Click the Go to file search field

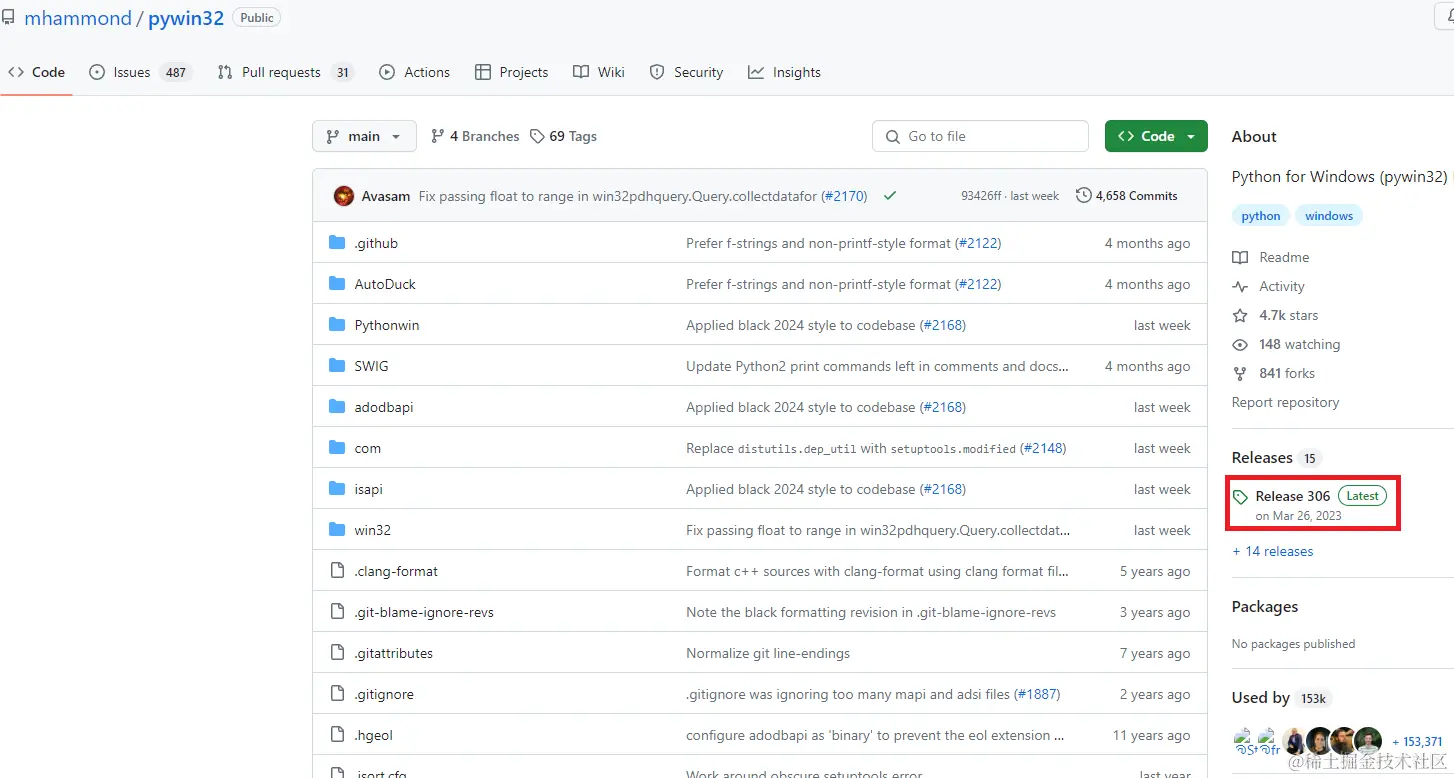click(980, 136)
